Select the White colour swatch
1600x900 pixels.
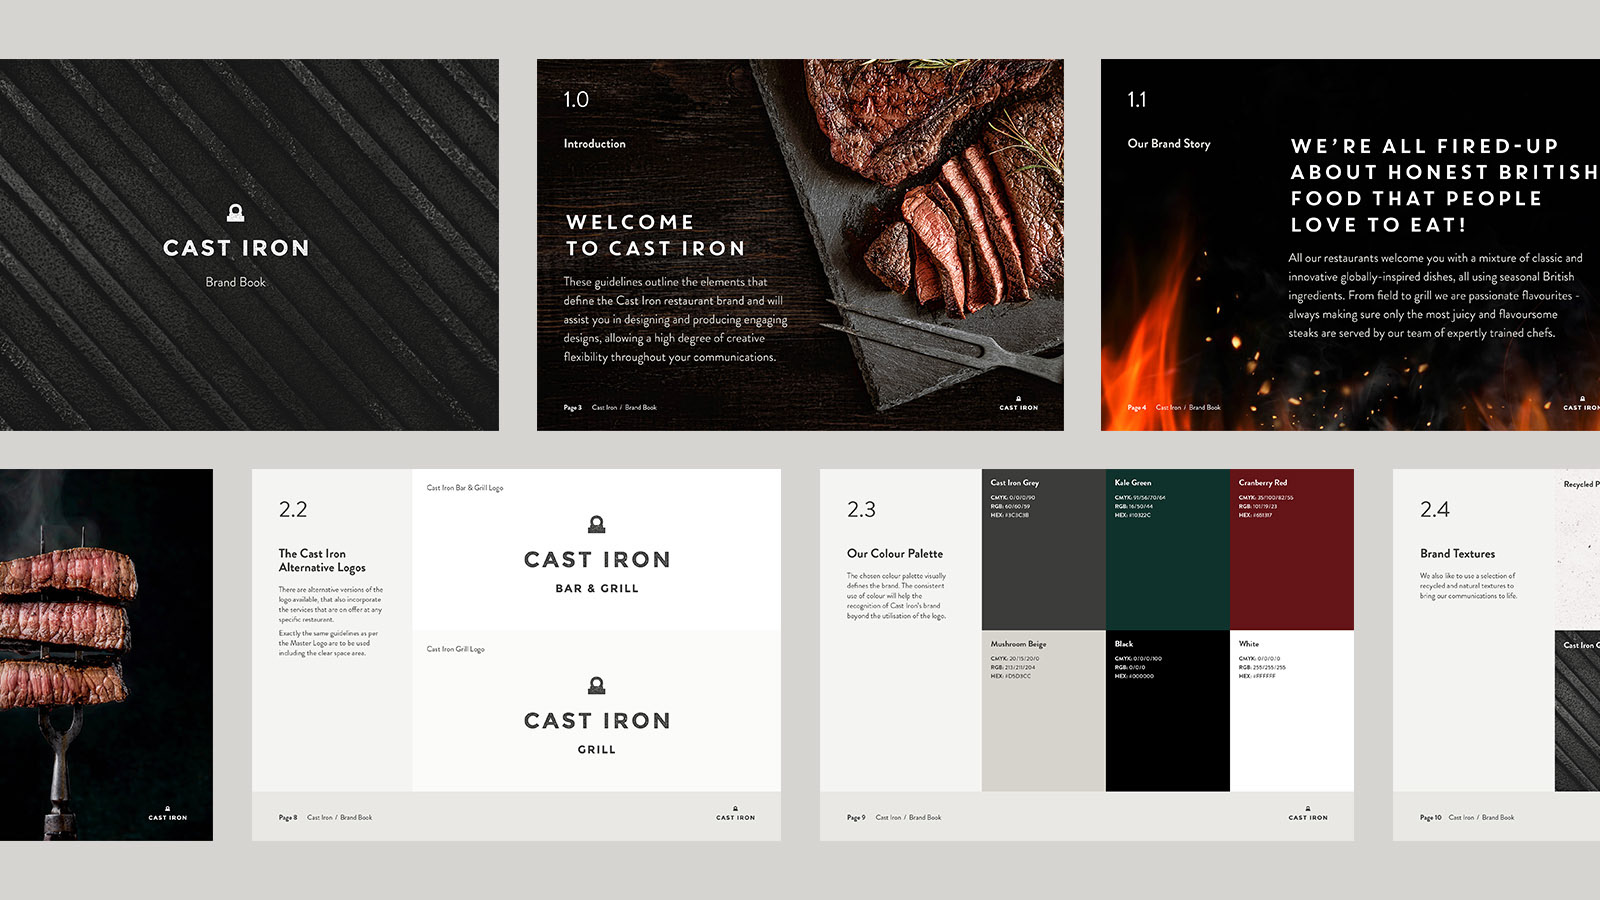coord(1292,711)
